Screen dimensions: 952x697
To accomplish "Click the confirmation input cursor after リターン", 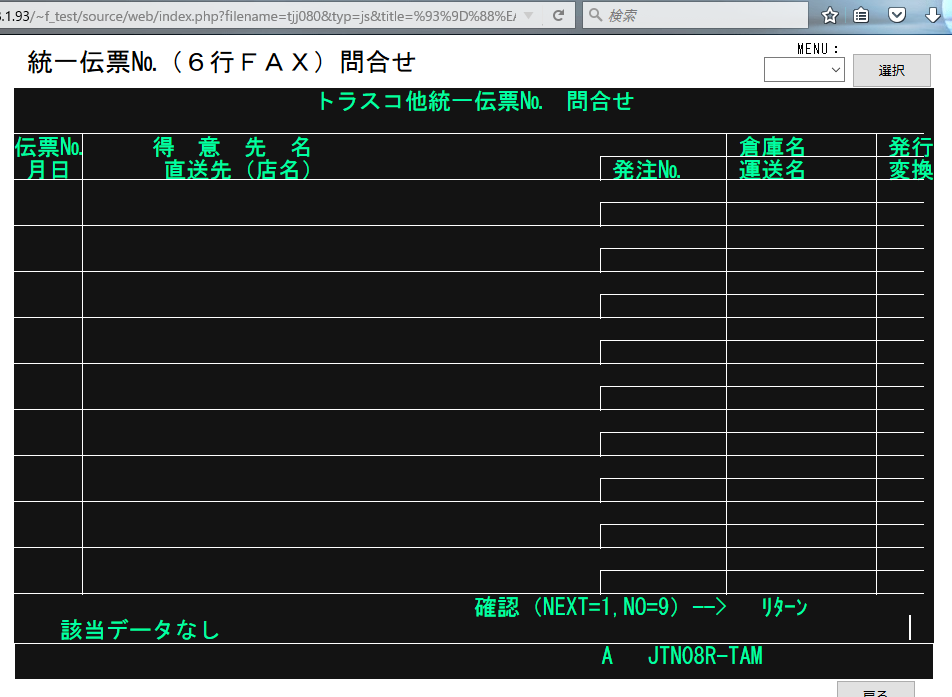I will (x=909, y=627).
